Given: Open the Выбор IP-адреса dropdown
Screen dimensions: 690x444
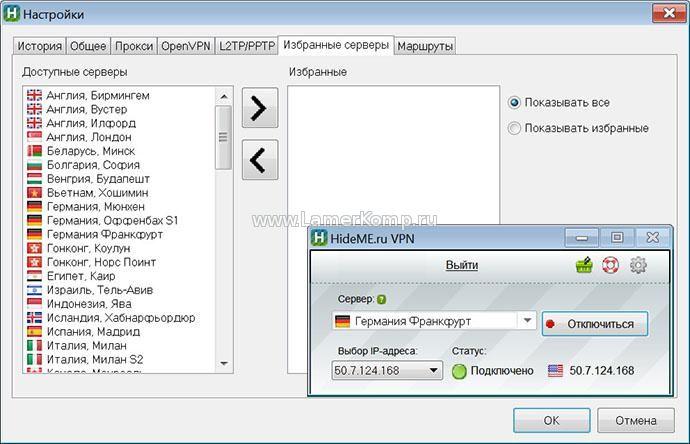Looking at the screenshot, I should coord(387,371).
